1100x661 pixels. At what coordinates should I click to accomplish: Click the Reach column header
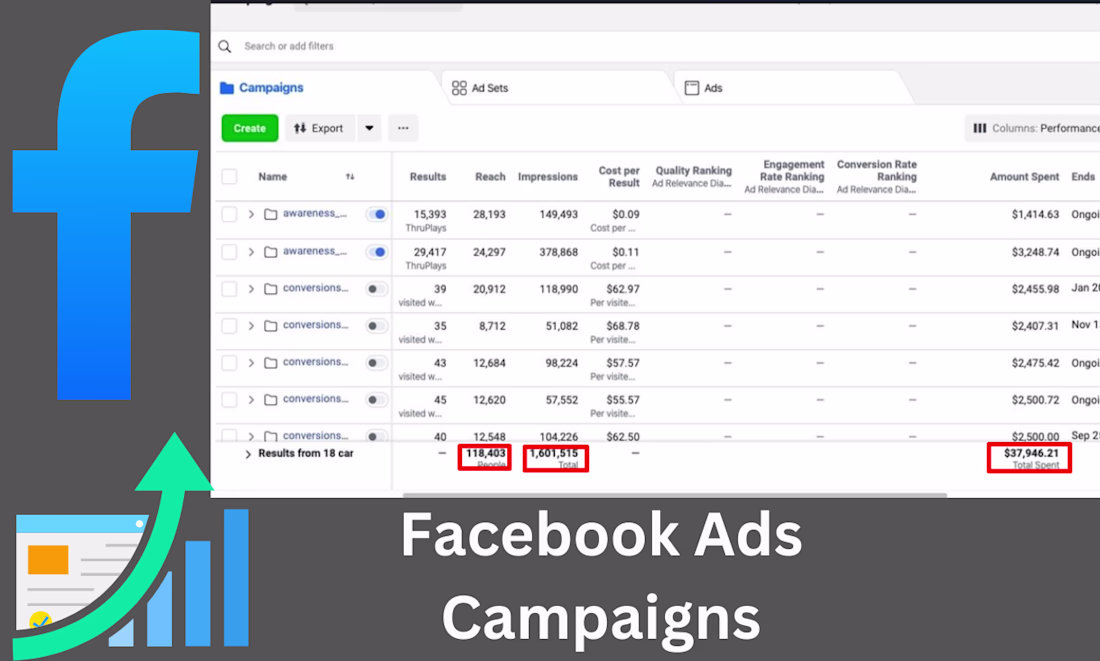coord(490,177)
